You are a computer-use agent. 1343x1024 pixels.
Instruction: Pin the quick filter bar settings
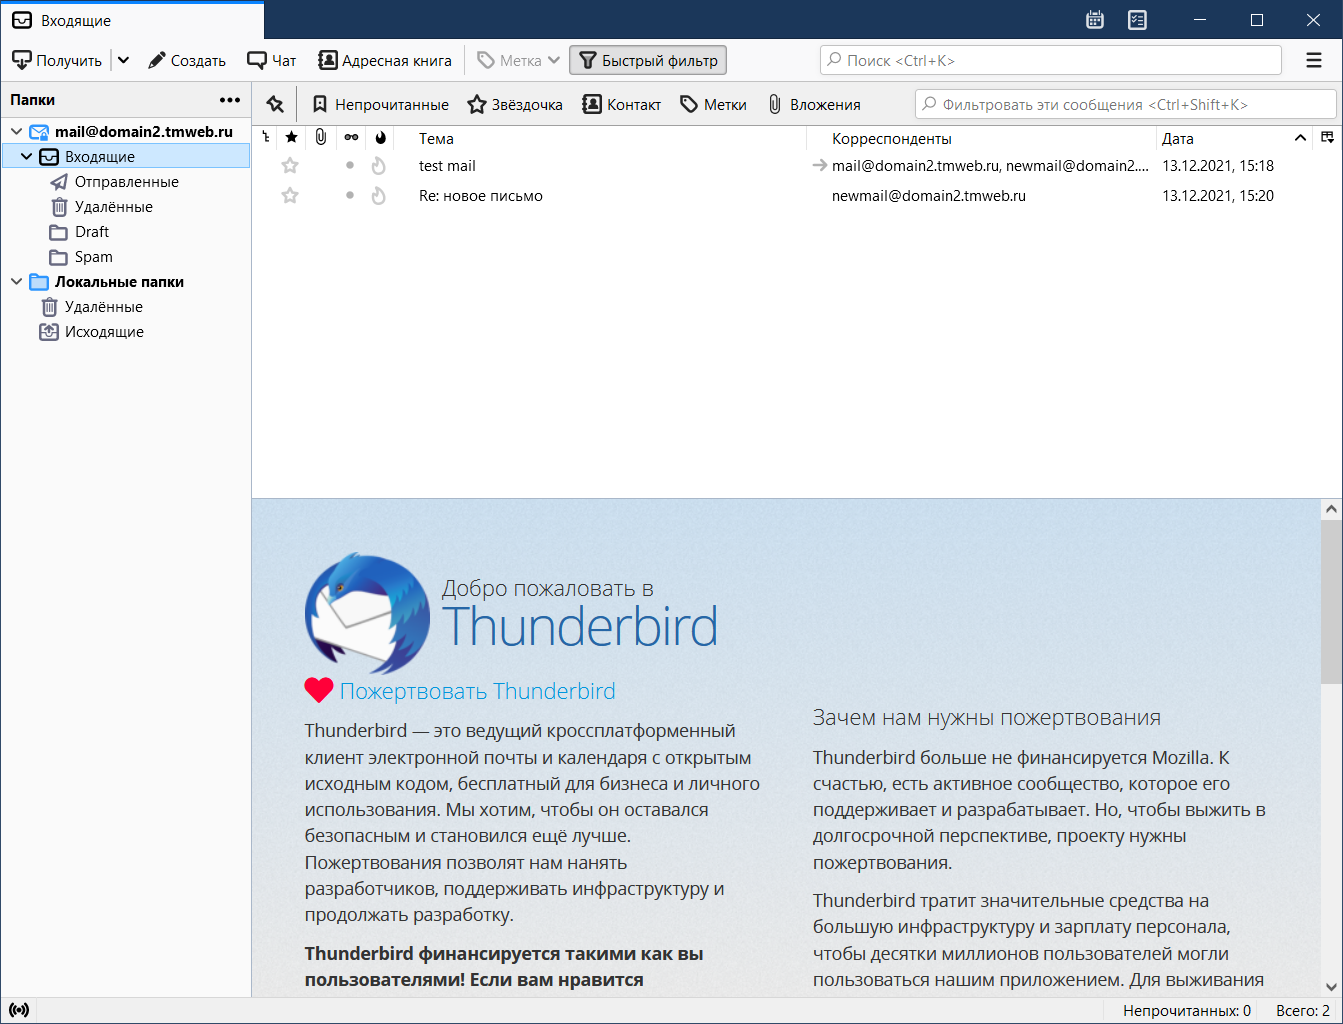[275, 104]
